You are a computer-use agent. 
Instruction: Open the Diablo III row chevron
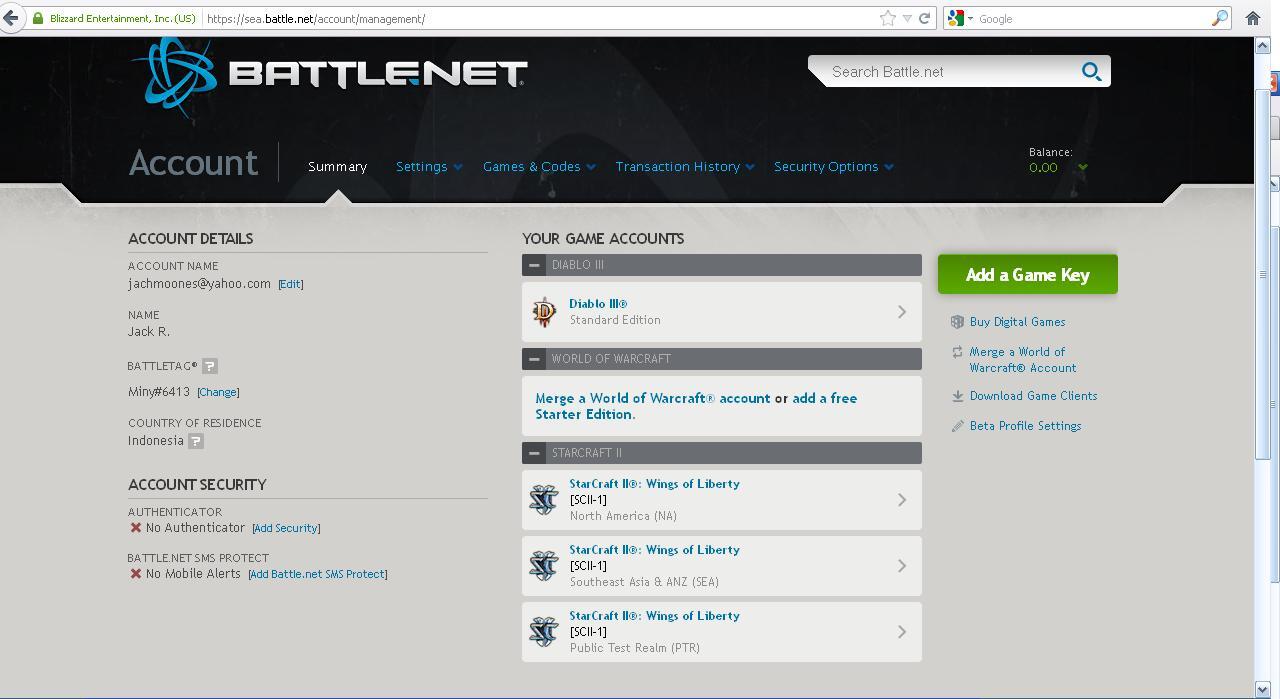tap(901, 312)
